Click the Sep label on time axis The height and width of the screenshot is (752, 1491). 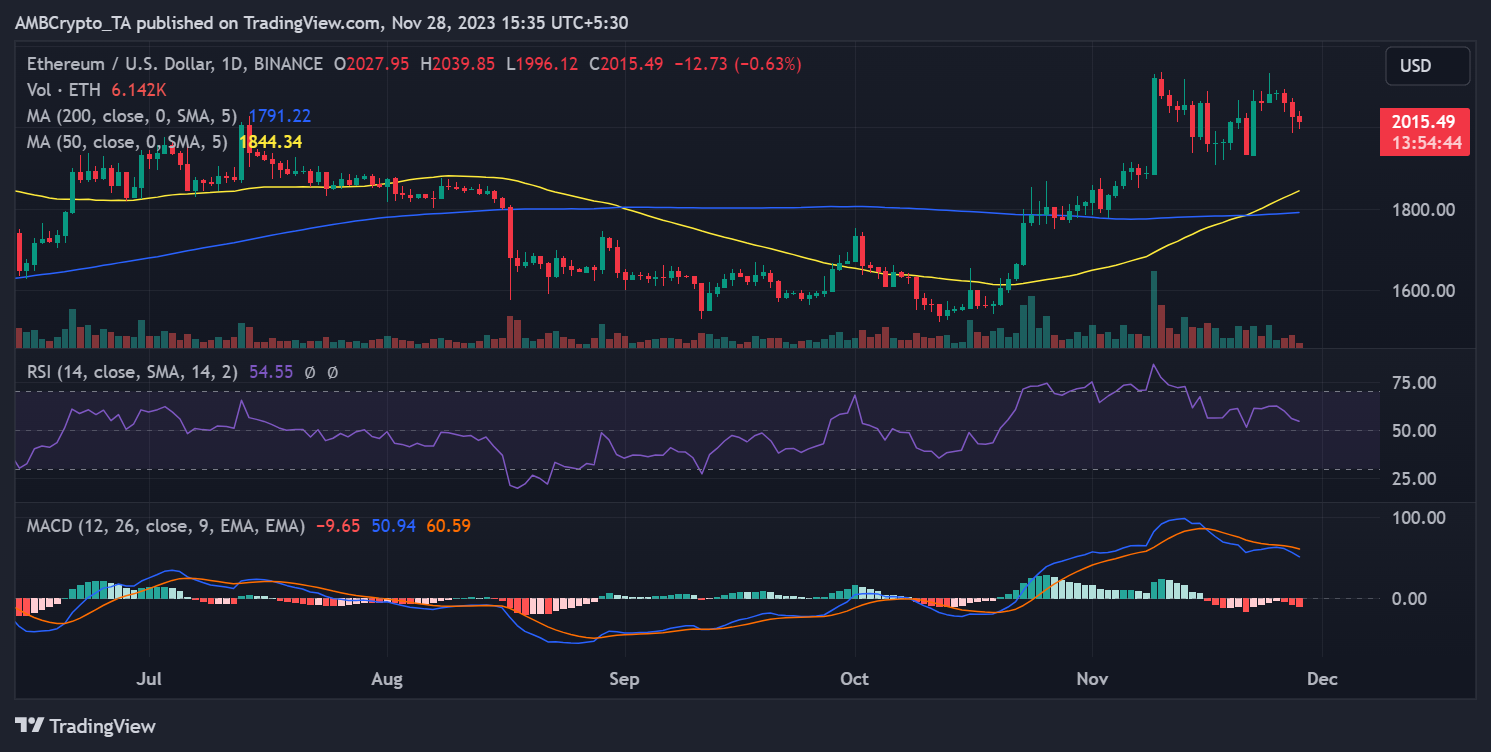624,680
